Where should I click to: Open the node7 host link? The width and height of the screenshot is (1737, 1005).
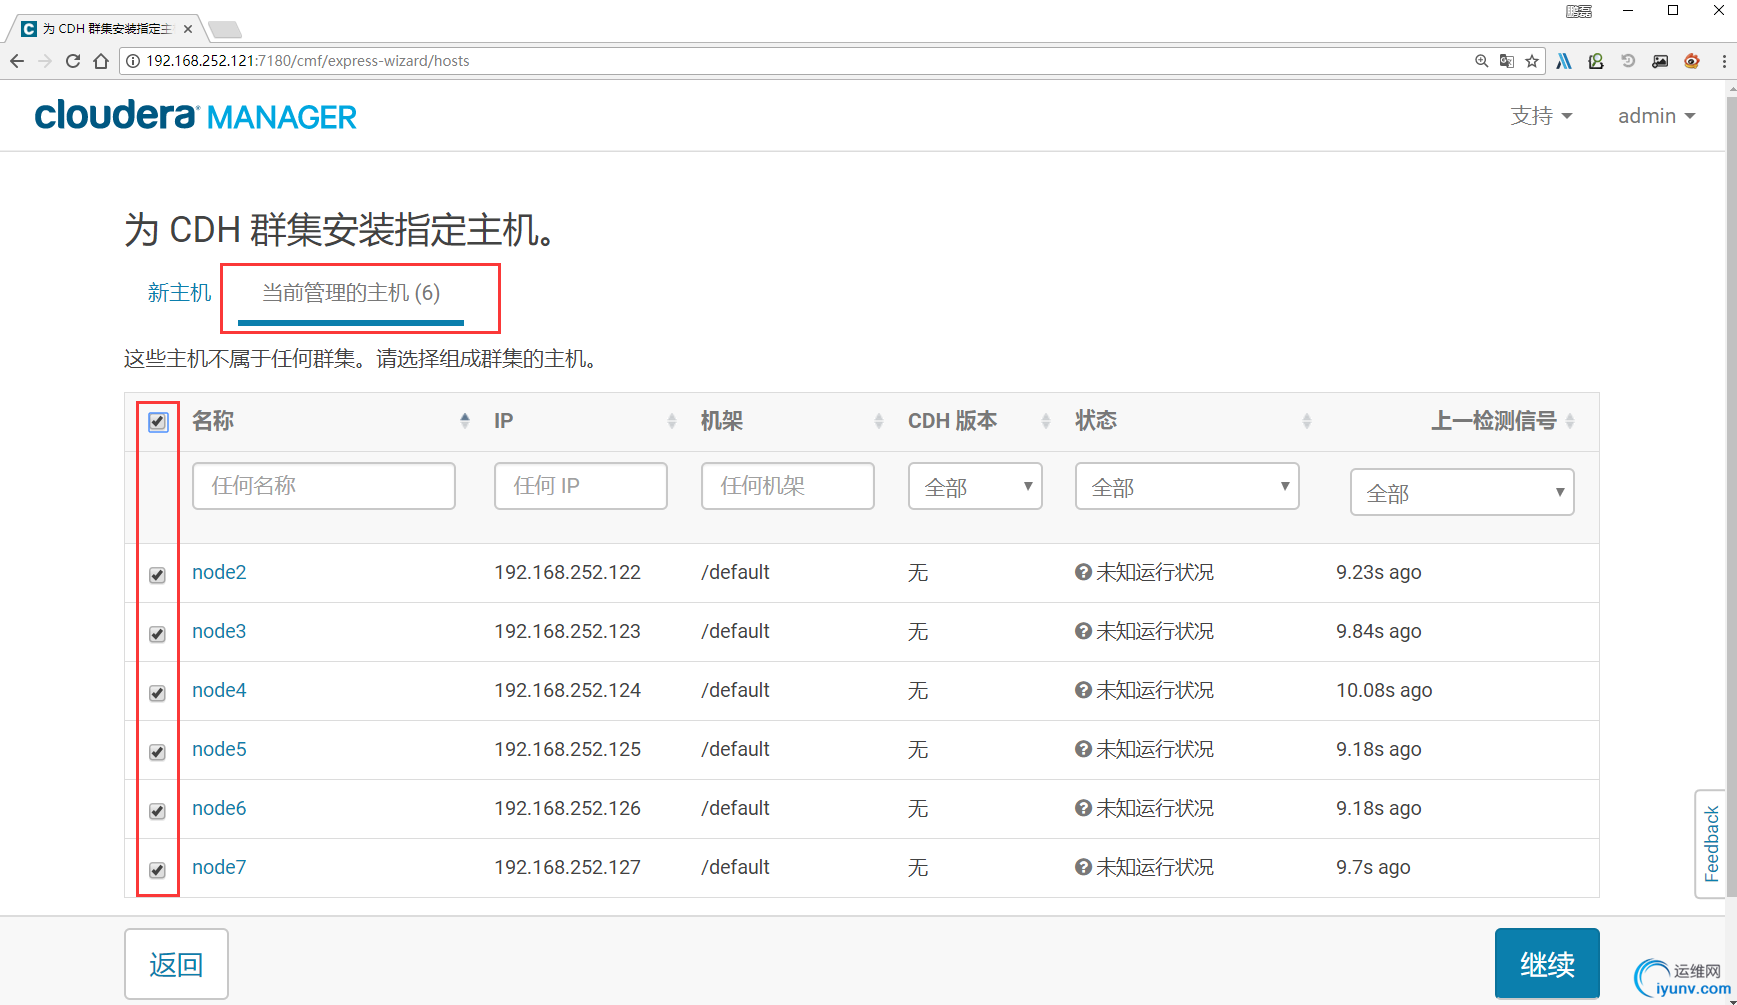pyautogui.click(x=219, y=867)
